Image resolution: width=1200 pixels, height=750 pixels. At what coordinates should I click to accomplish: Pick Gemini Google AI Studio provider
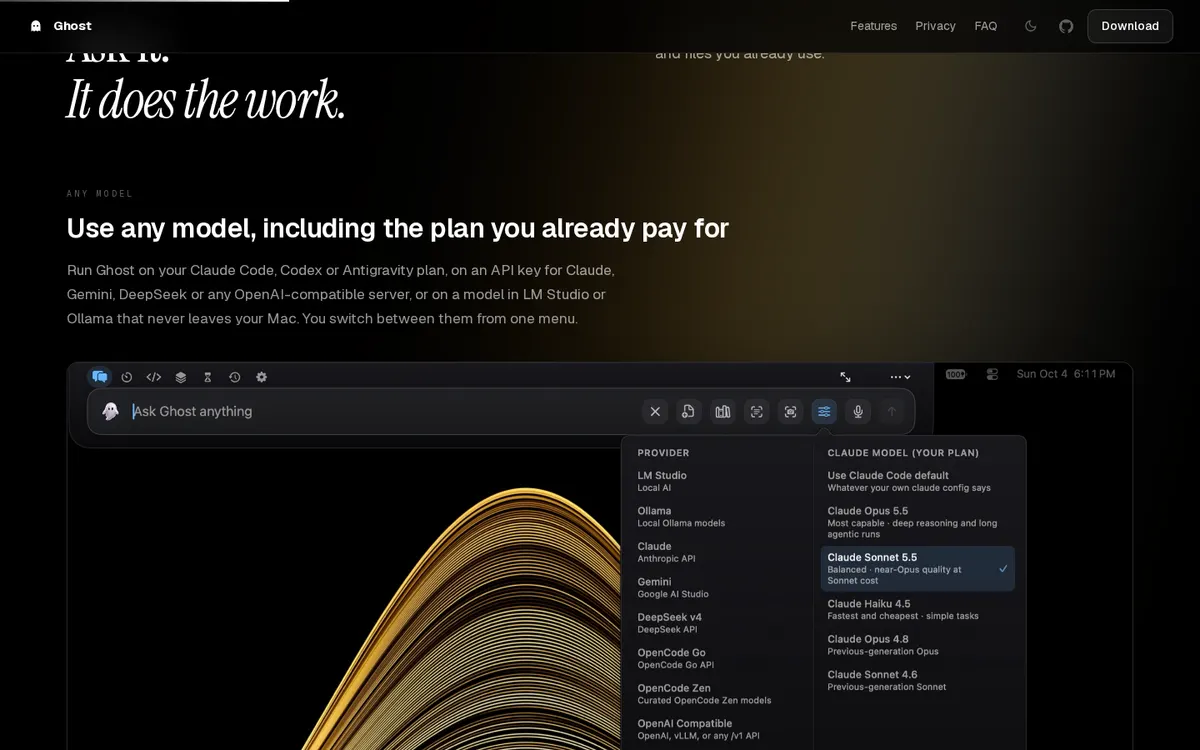pyautogui.click(x=717, y=587)
